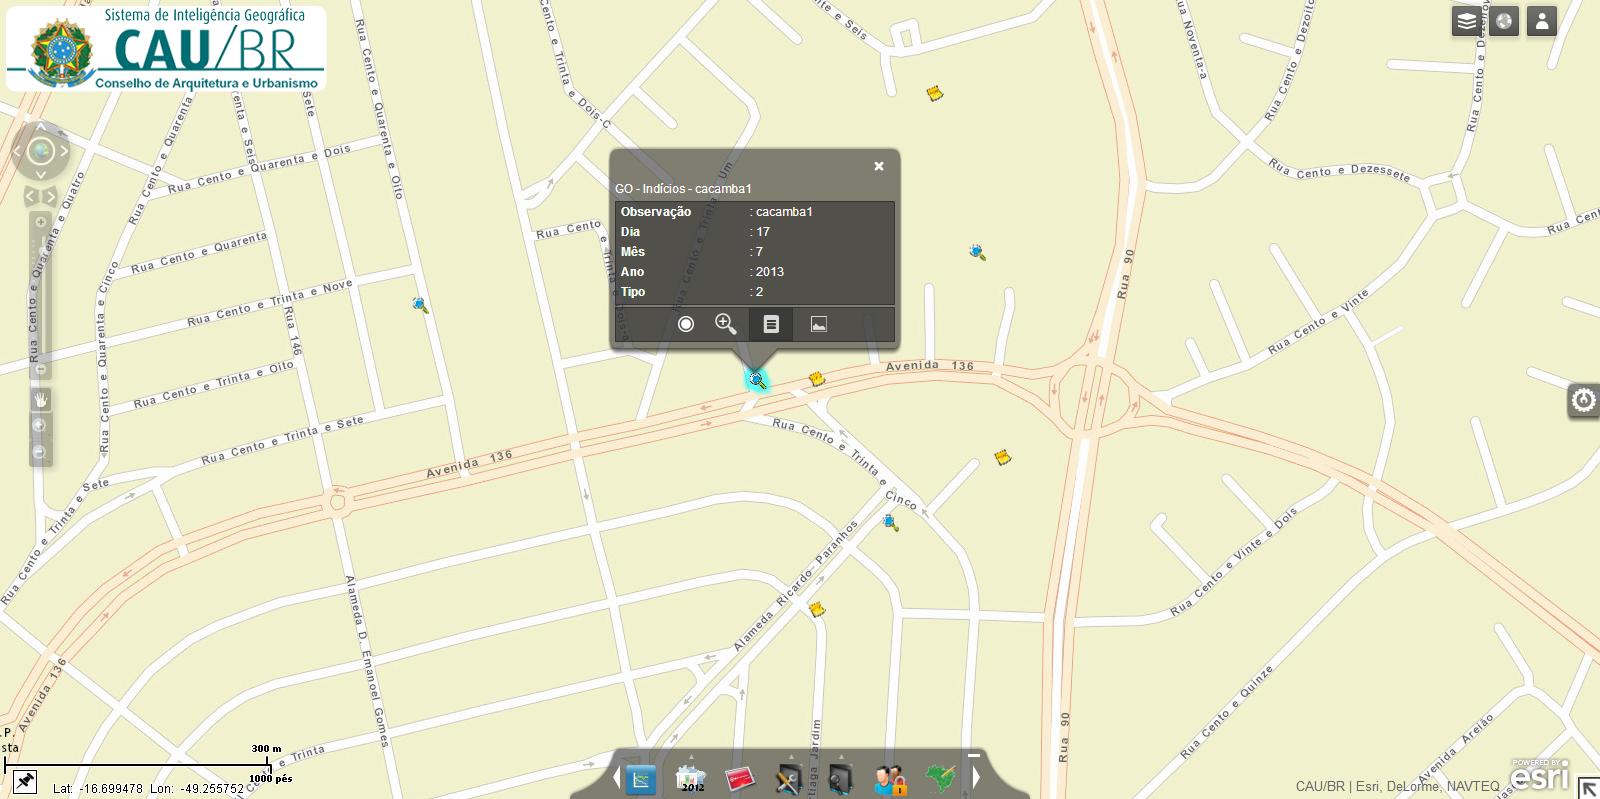Go to next map extent

(50, 197)
